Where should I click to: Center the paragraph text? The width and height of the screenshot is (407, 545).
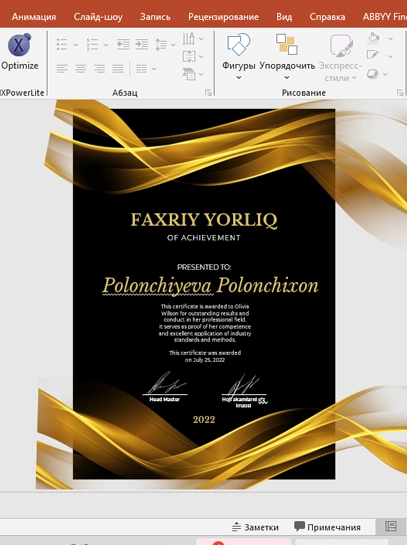pos(81,69)
